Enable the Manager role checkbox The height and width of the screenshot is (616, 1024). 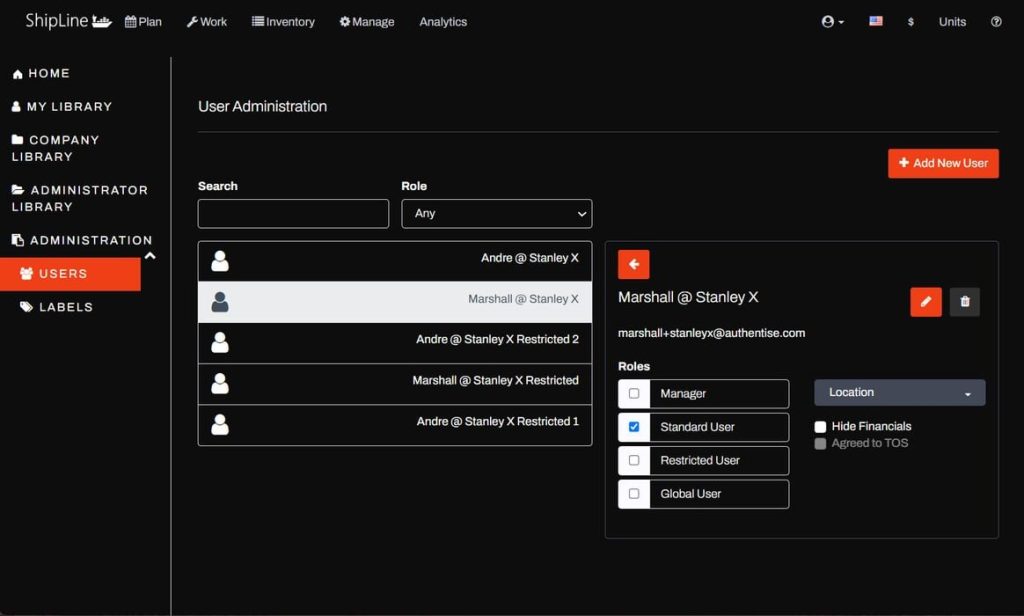[x=634, y=393]
